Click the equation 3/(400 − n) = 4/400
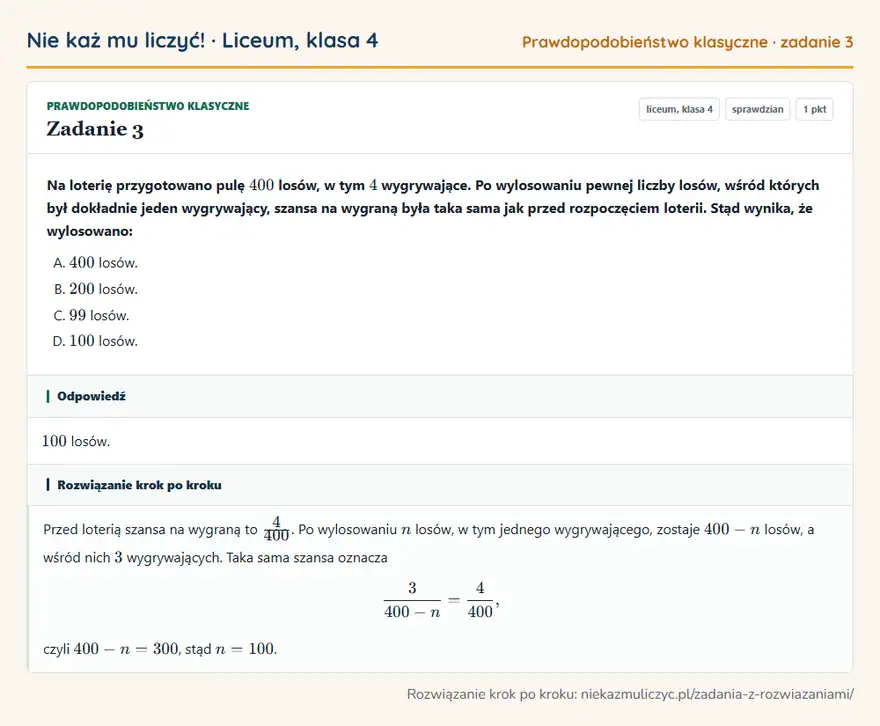880x726 pixels. coord(441,600)
